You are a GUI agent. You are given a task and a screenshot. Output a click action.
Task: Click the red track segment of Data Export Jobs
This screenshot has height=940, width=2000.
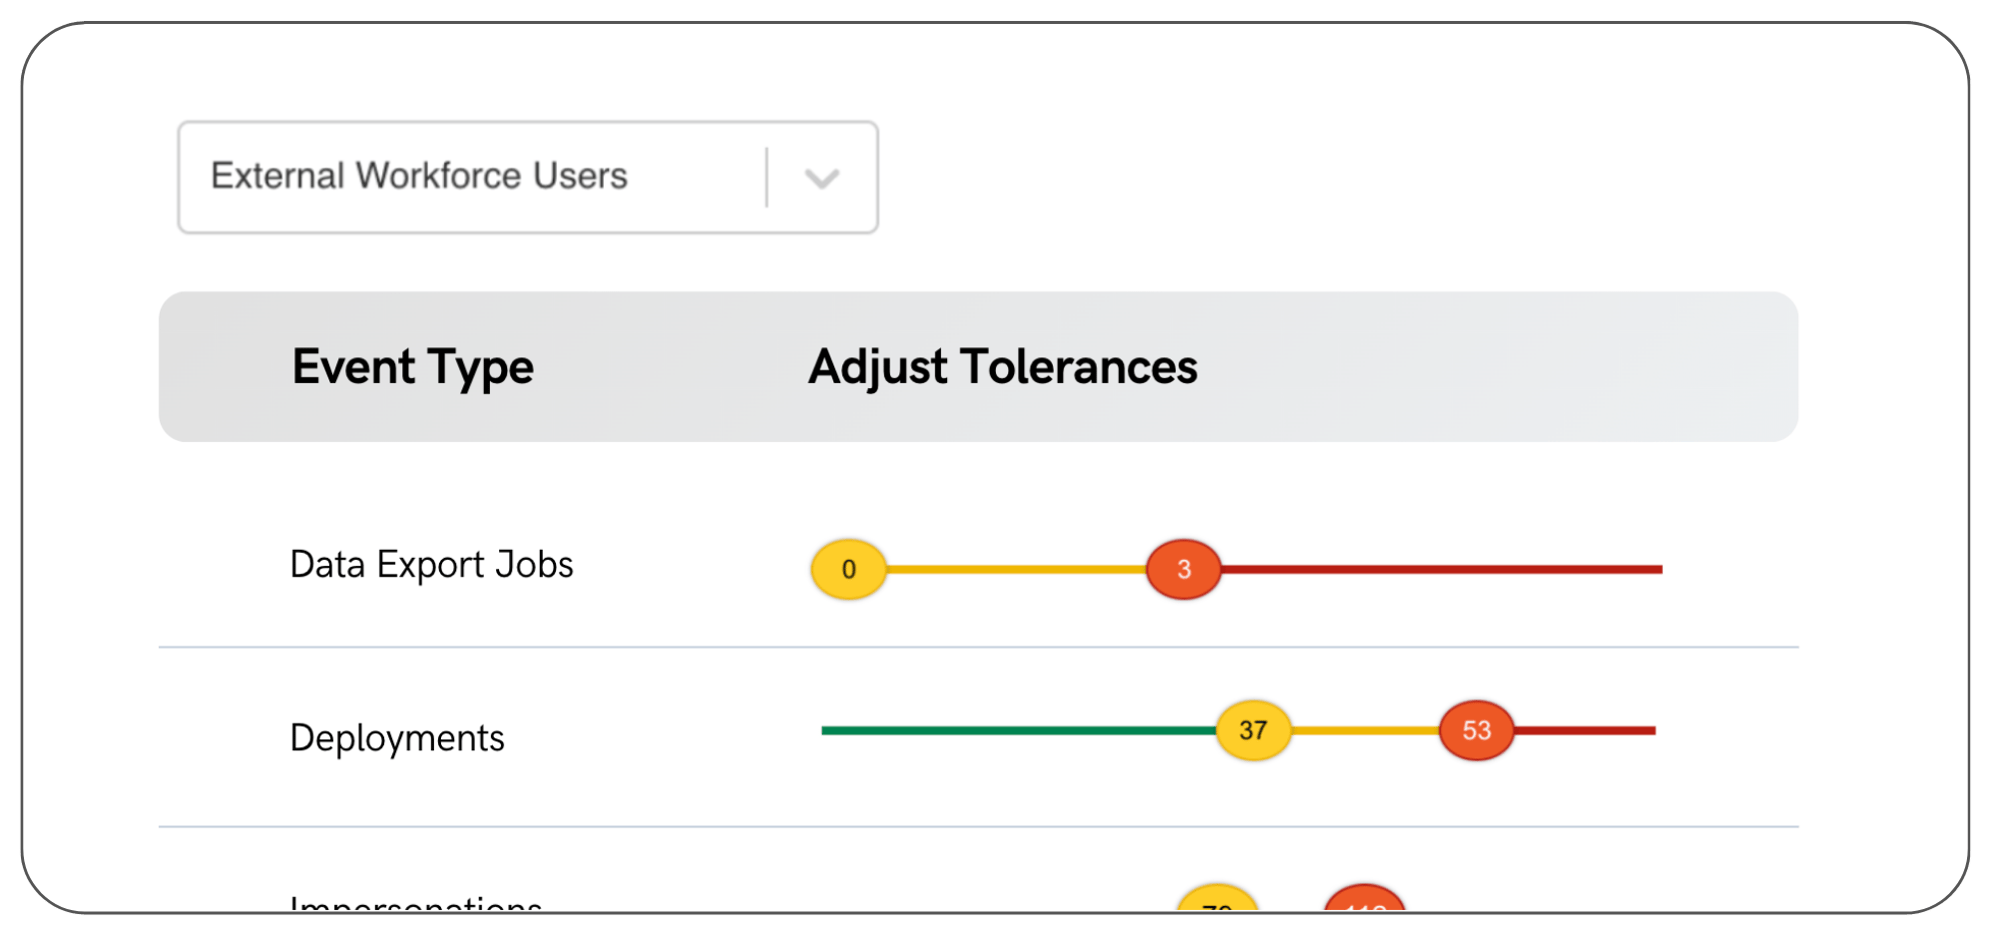1440,569
